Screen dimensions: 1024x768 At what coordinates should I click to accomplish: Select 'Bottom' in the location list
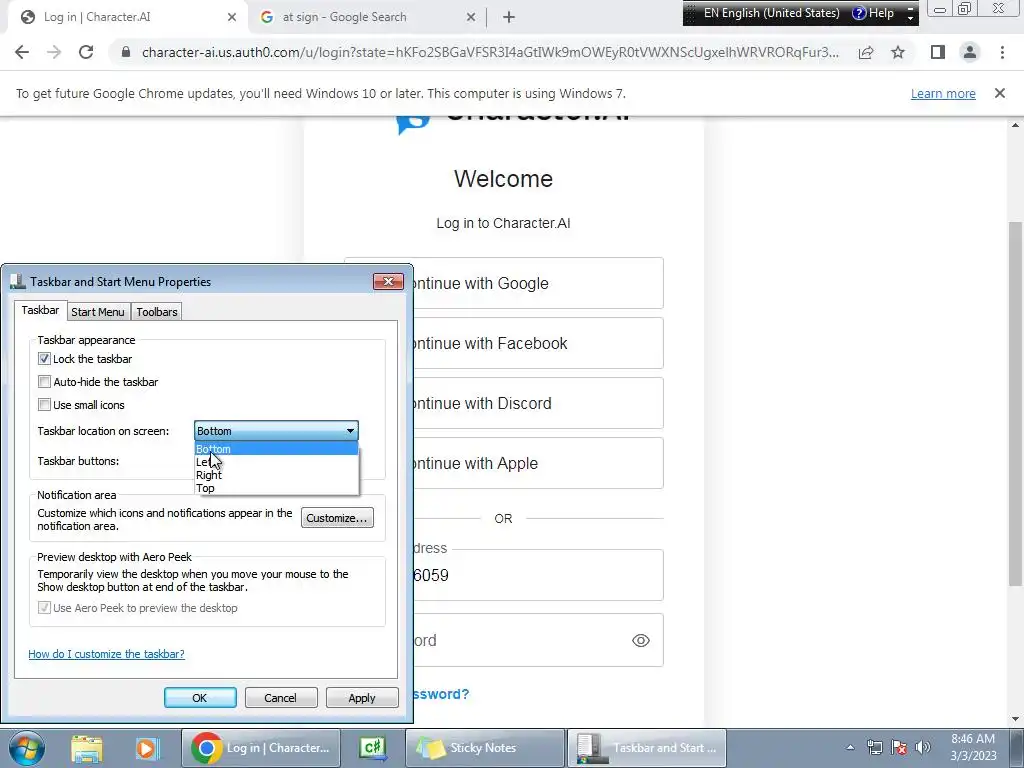coord(277,449)
